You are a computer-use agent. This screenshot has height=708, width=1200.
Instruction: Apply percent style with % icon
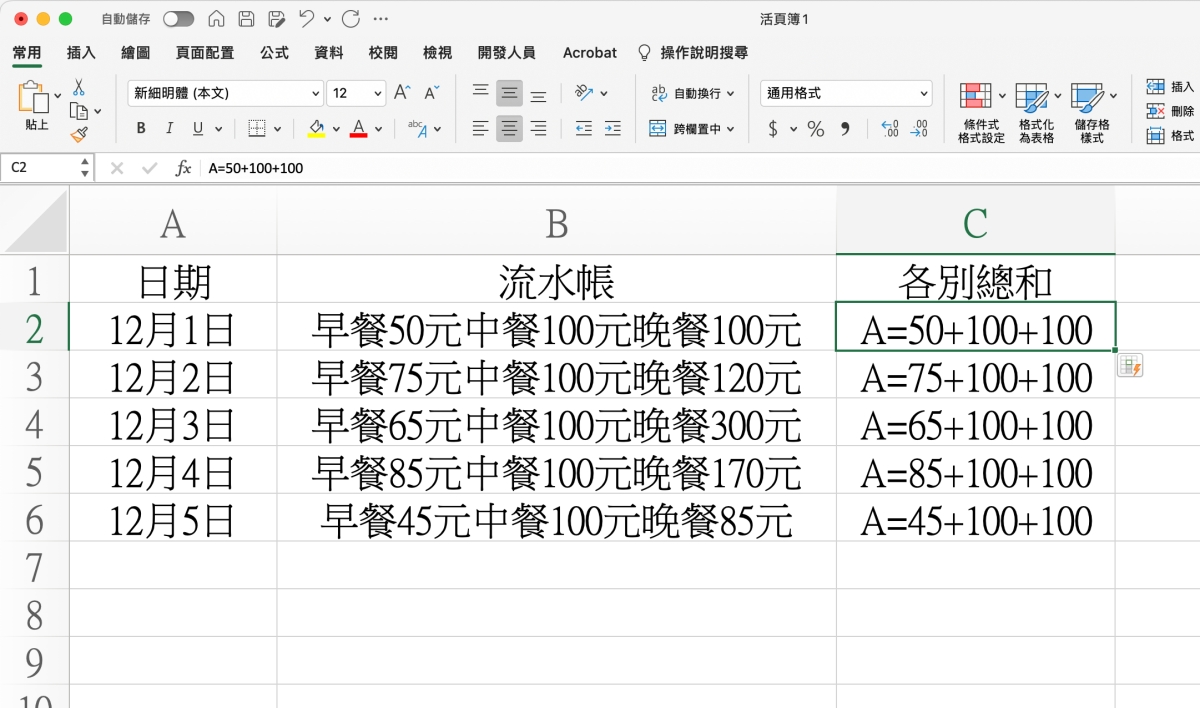[x=816, y=129]
